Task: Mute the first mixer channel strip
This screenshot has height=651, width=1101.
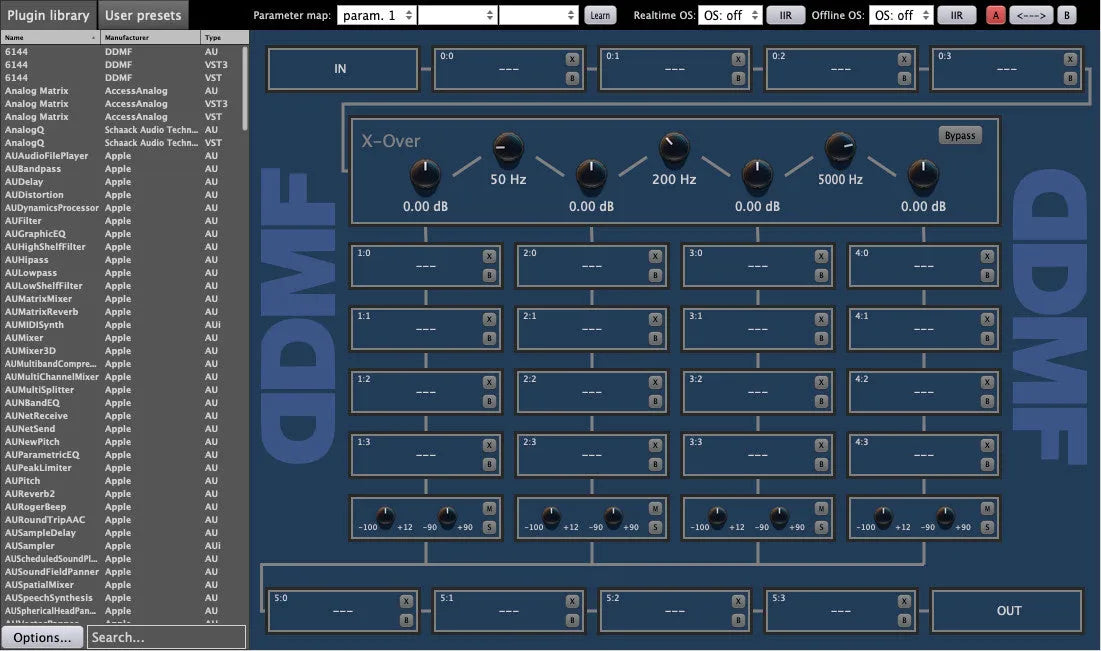Action: [489, 511]
